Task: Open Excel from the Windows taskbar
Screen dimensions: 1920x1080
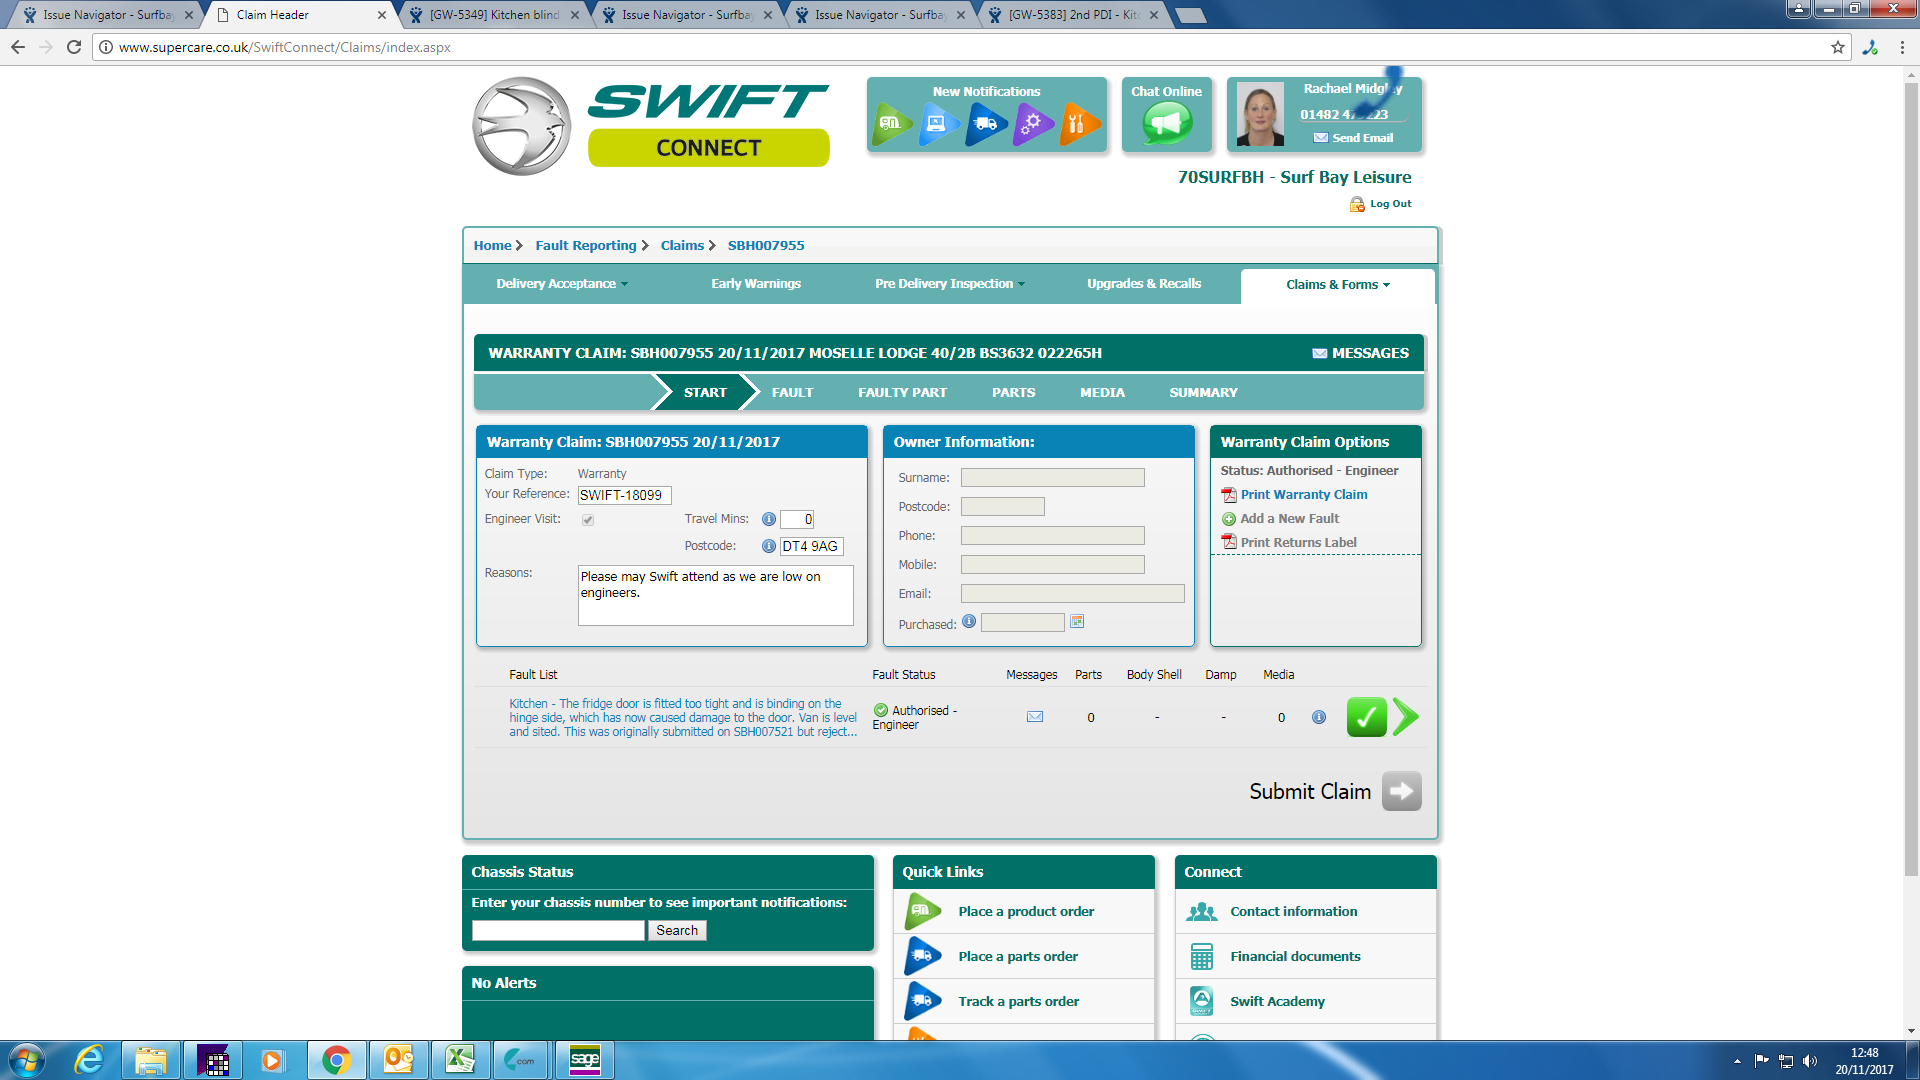Action: [x=460, y=1060]
